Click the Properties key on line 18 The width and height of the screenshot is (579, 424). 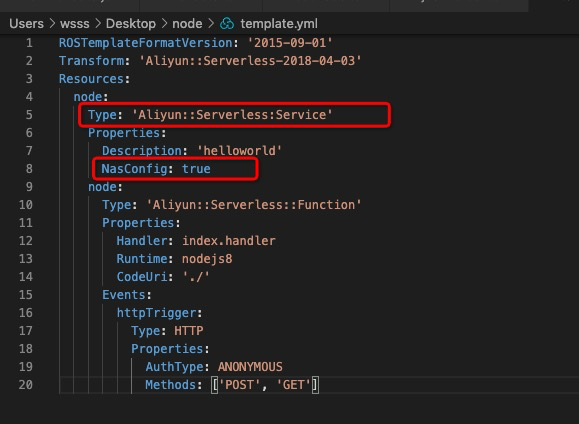pyautogui.click(x=167, y=349)
